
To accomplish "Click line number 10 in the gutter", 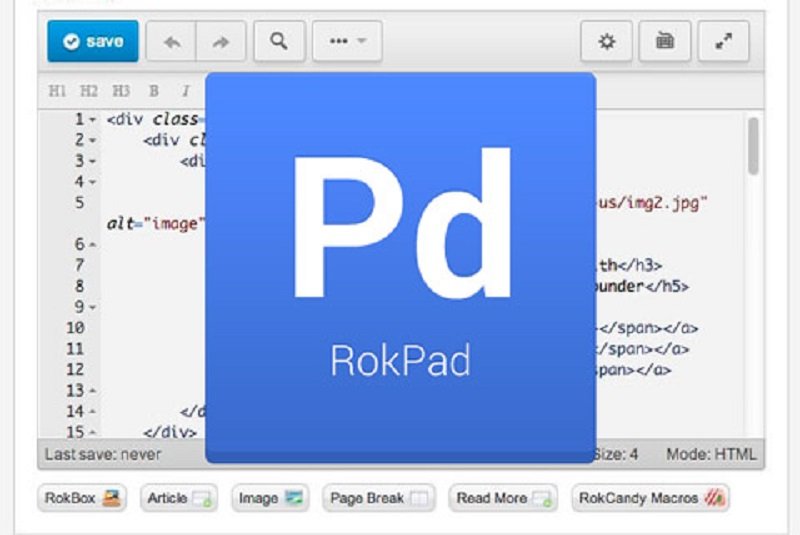I will tap(76, 328).
